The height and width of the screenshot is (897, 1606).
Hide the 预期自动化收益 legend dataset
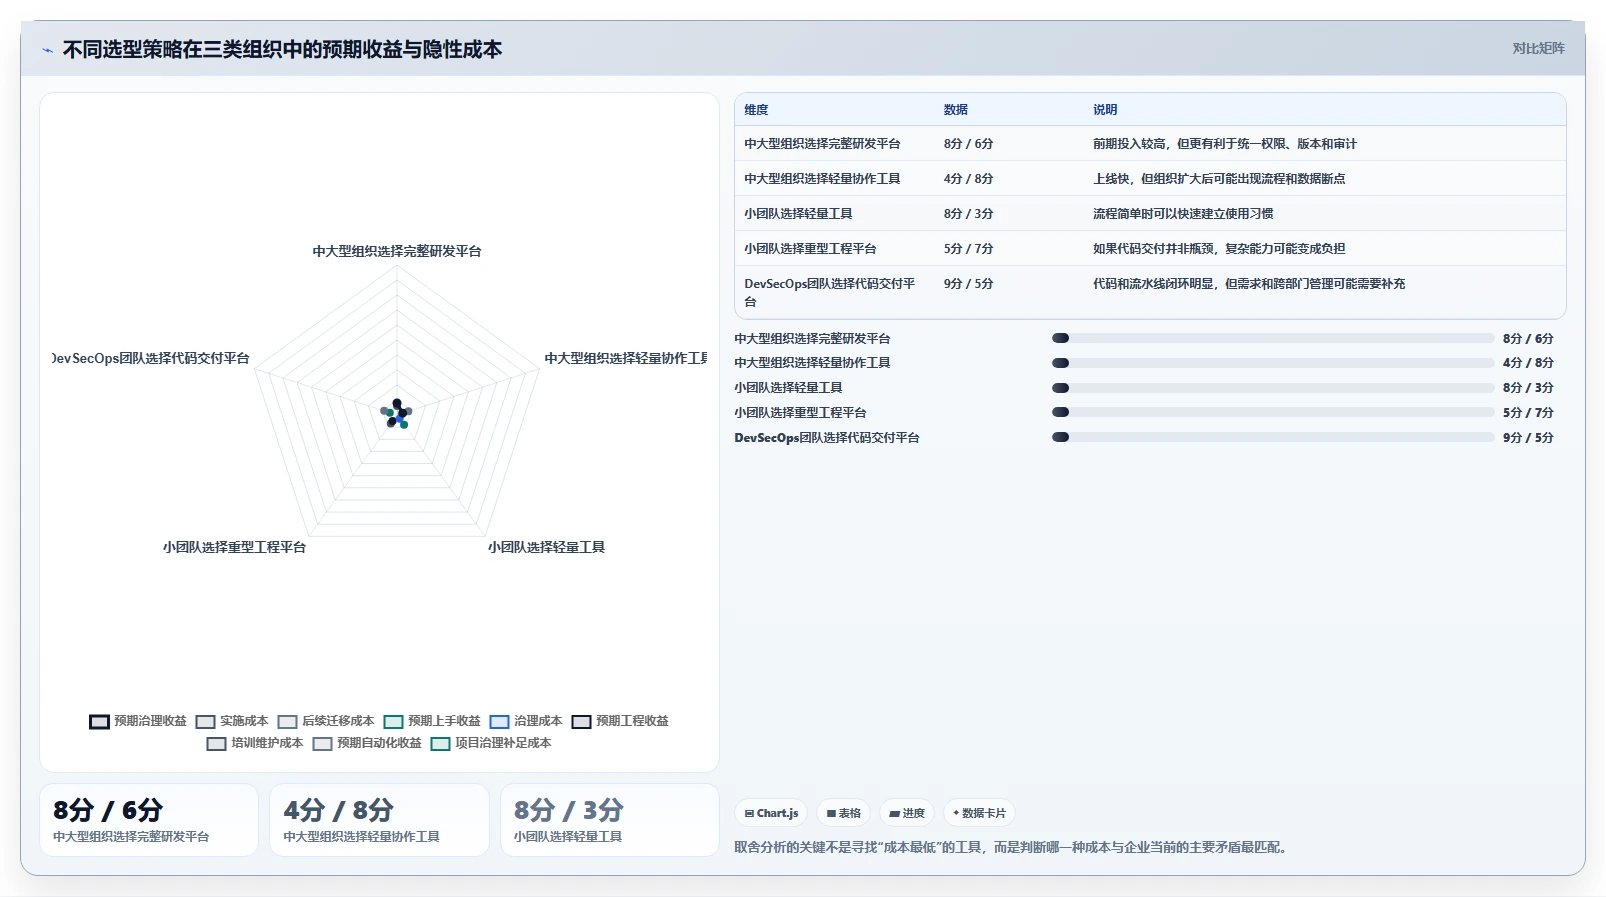367,743
